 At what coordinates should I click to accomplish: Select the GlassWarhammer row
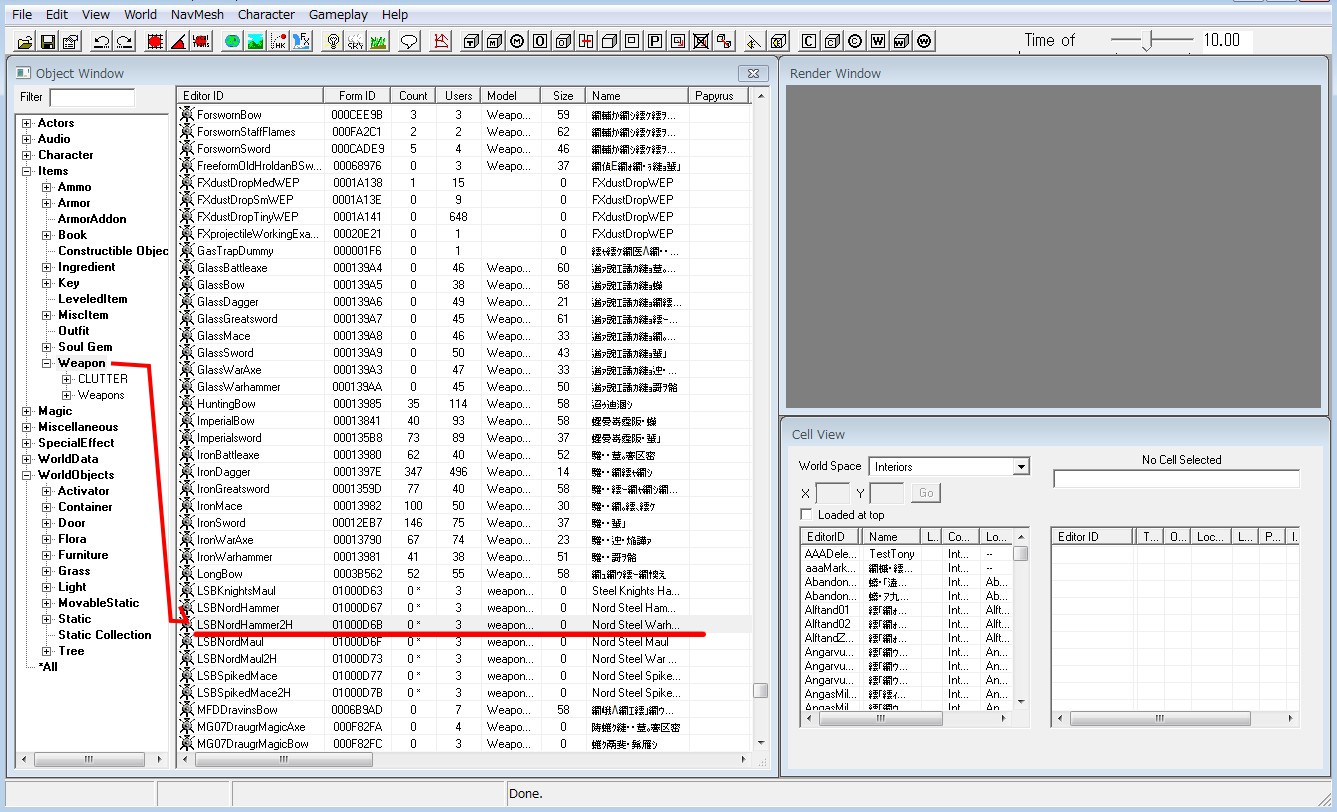(465, 387)
